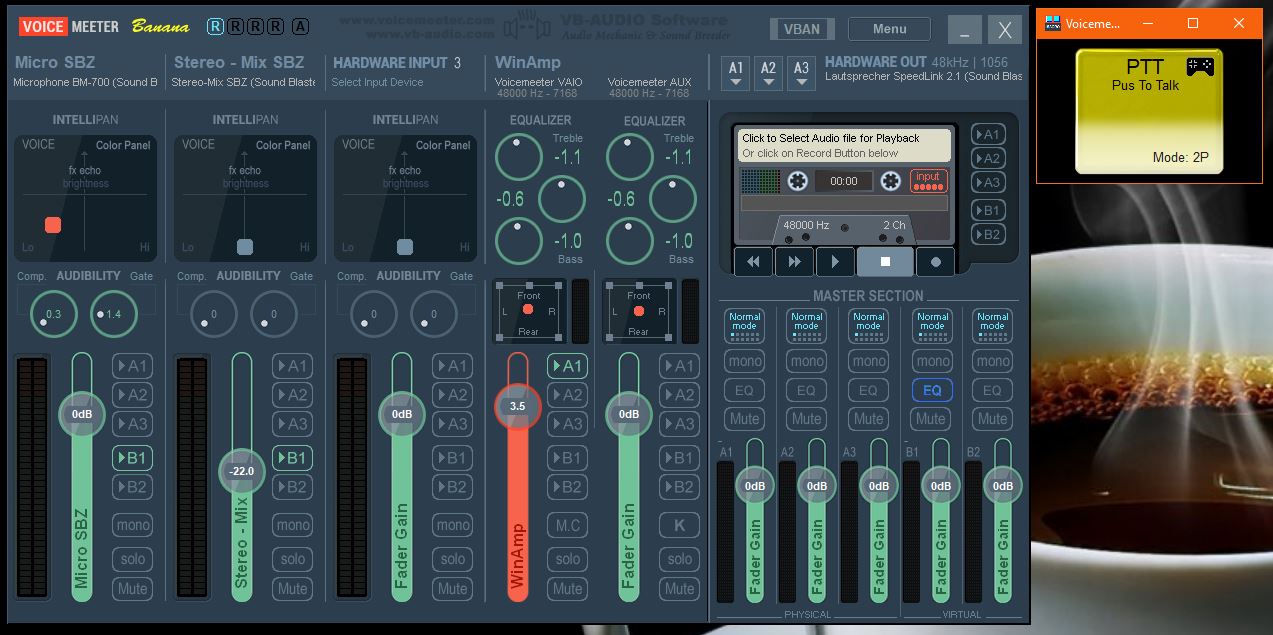Image resolution: width=1273 pixels, height=635 pixels.
Task: Open the A3 hardware output dropdown
Action: [x=800, y=73]
